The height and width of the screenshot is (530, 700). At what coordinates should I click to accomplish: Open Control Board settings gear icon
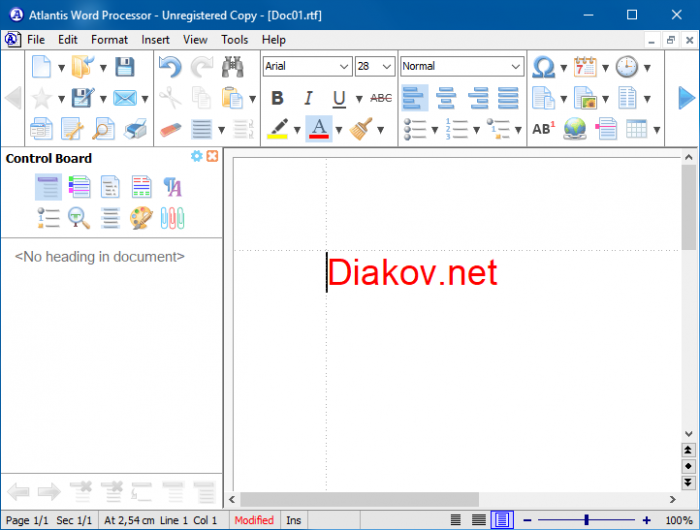click(196, 156)
